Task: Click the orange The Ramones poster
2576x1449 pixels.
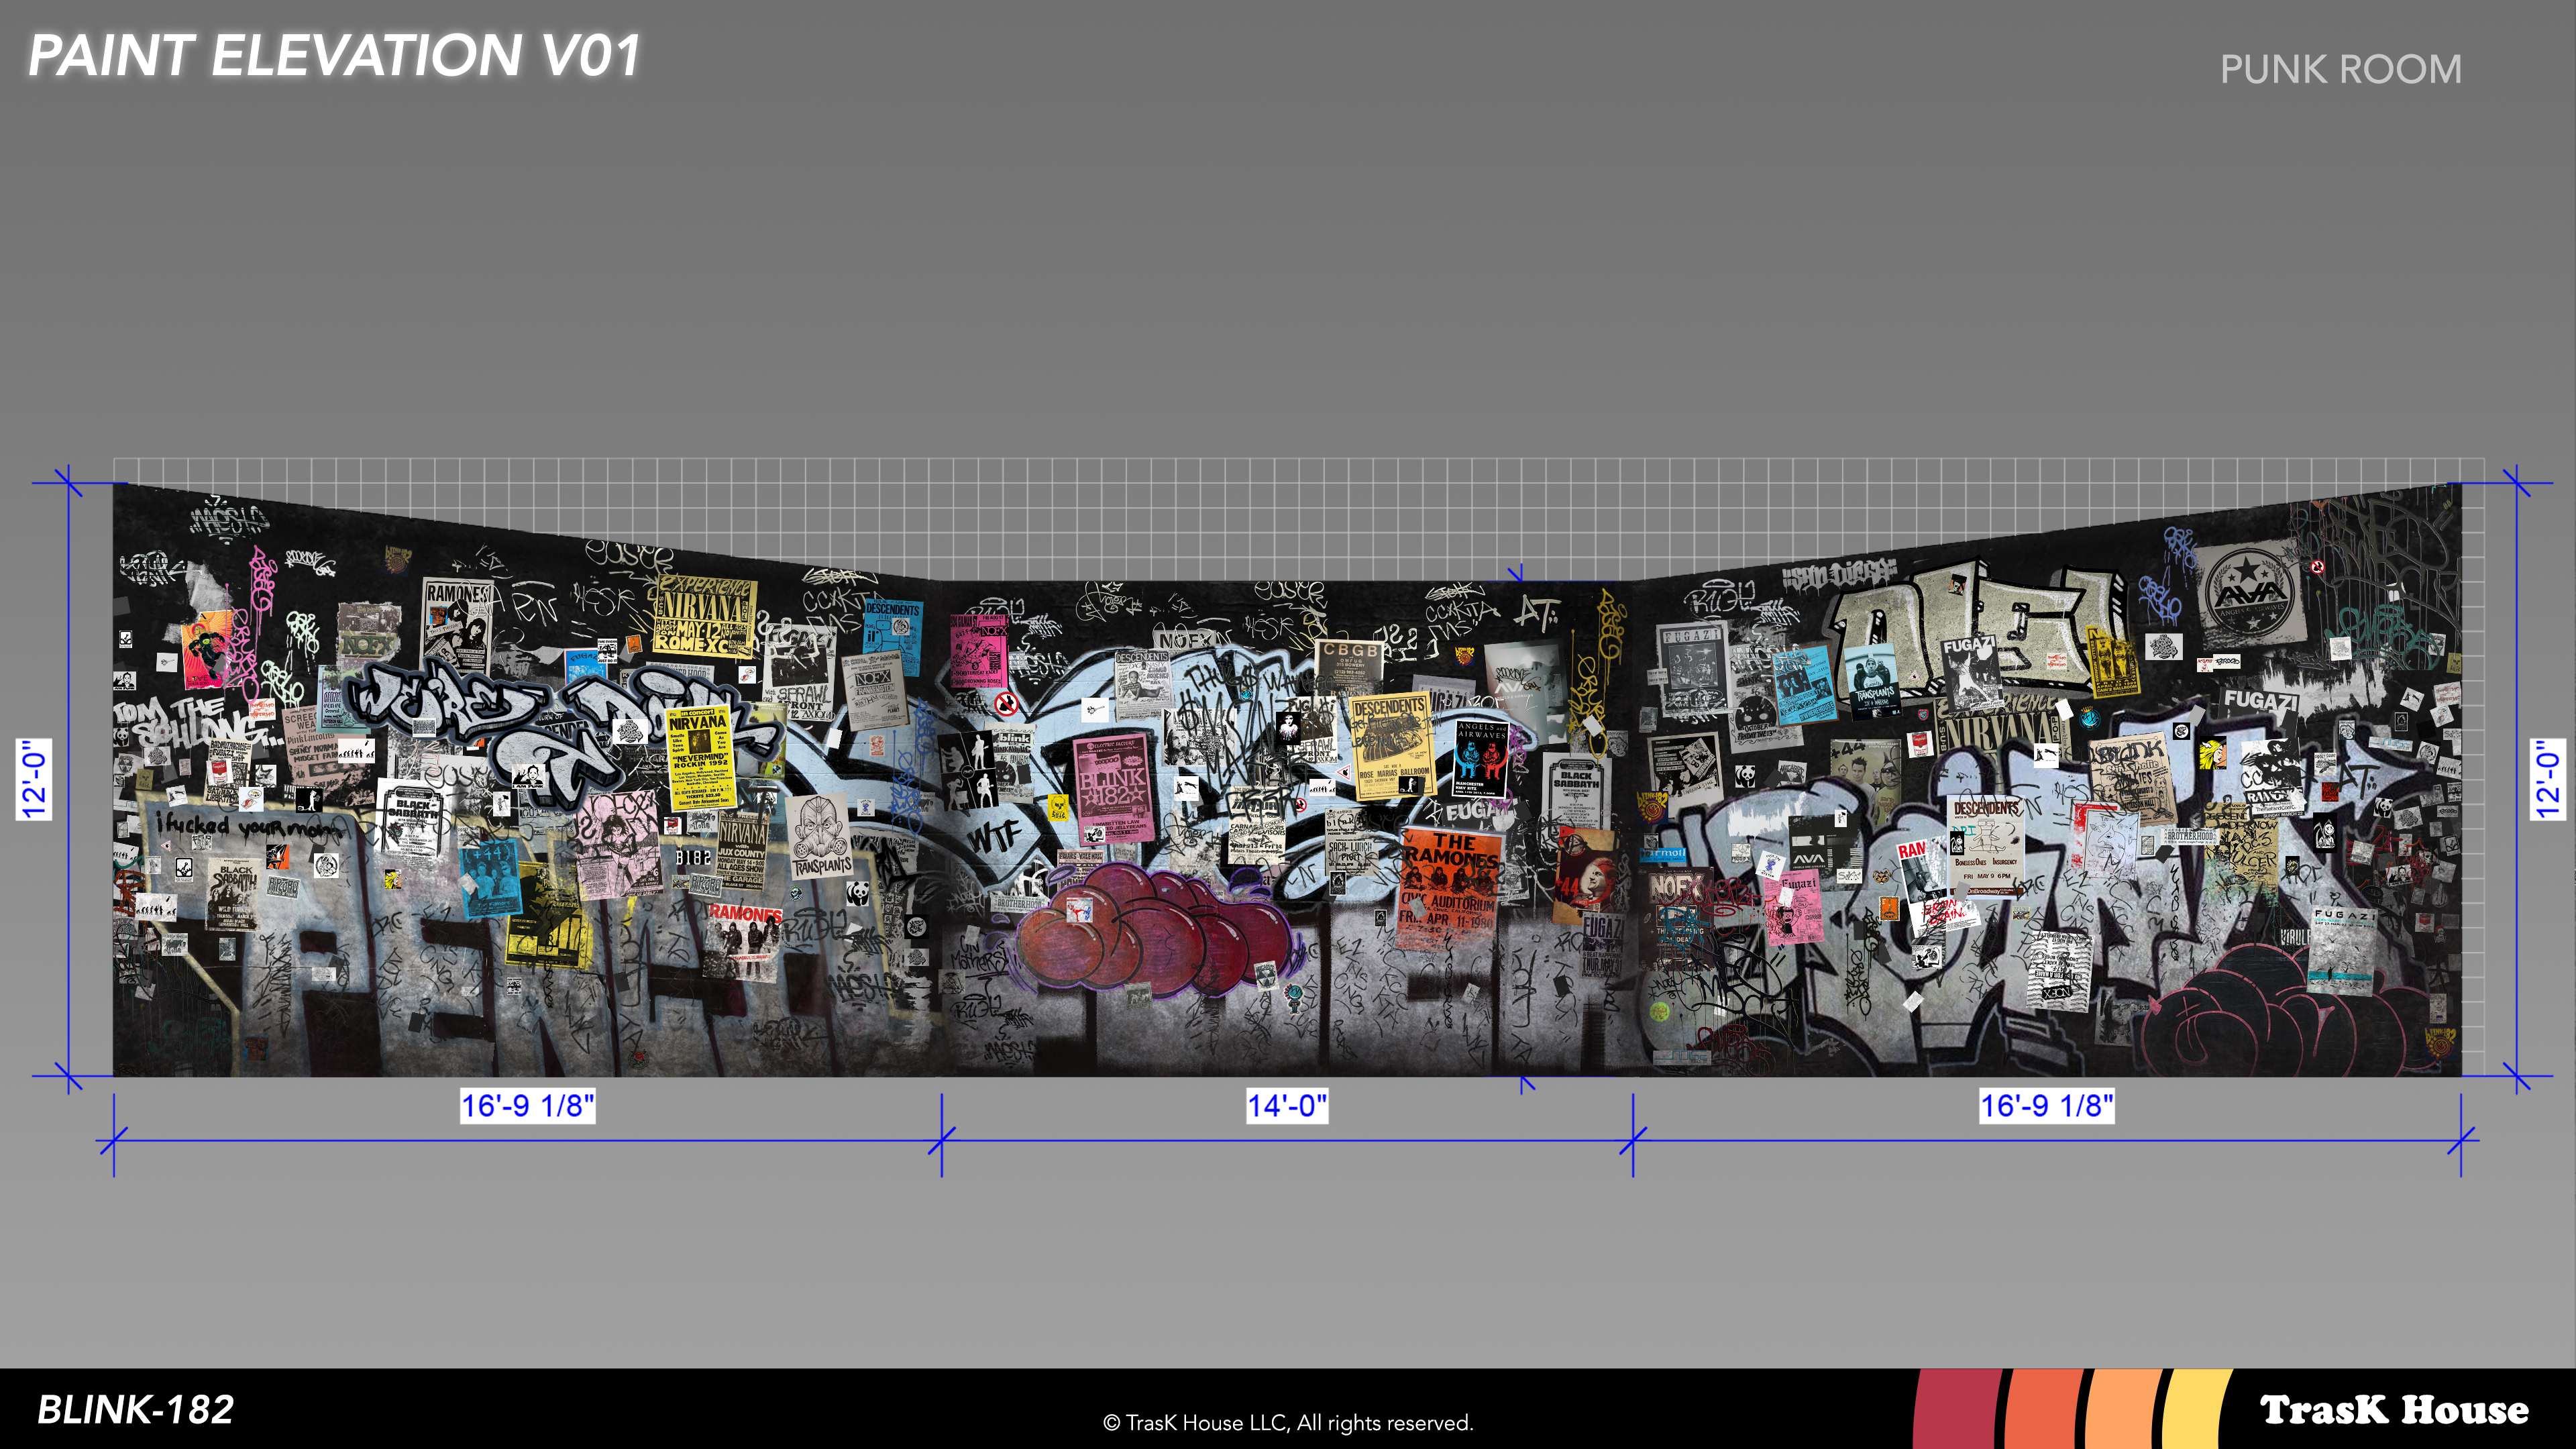Action: [x=1451, y=880]
